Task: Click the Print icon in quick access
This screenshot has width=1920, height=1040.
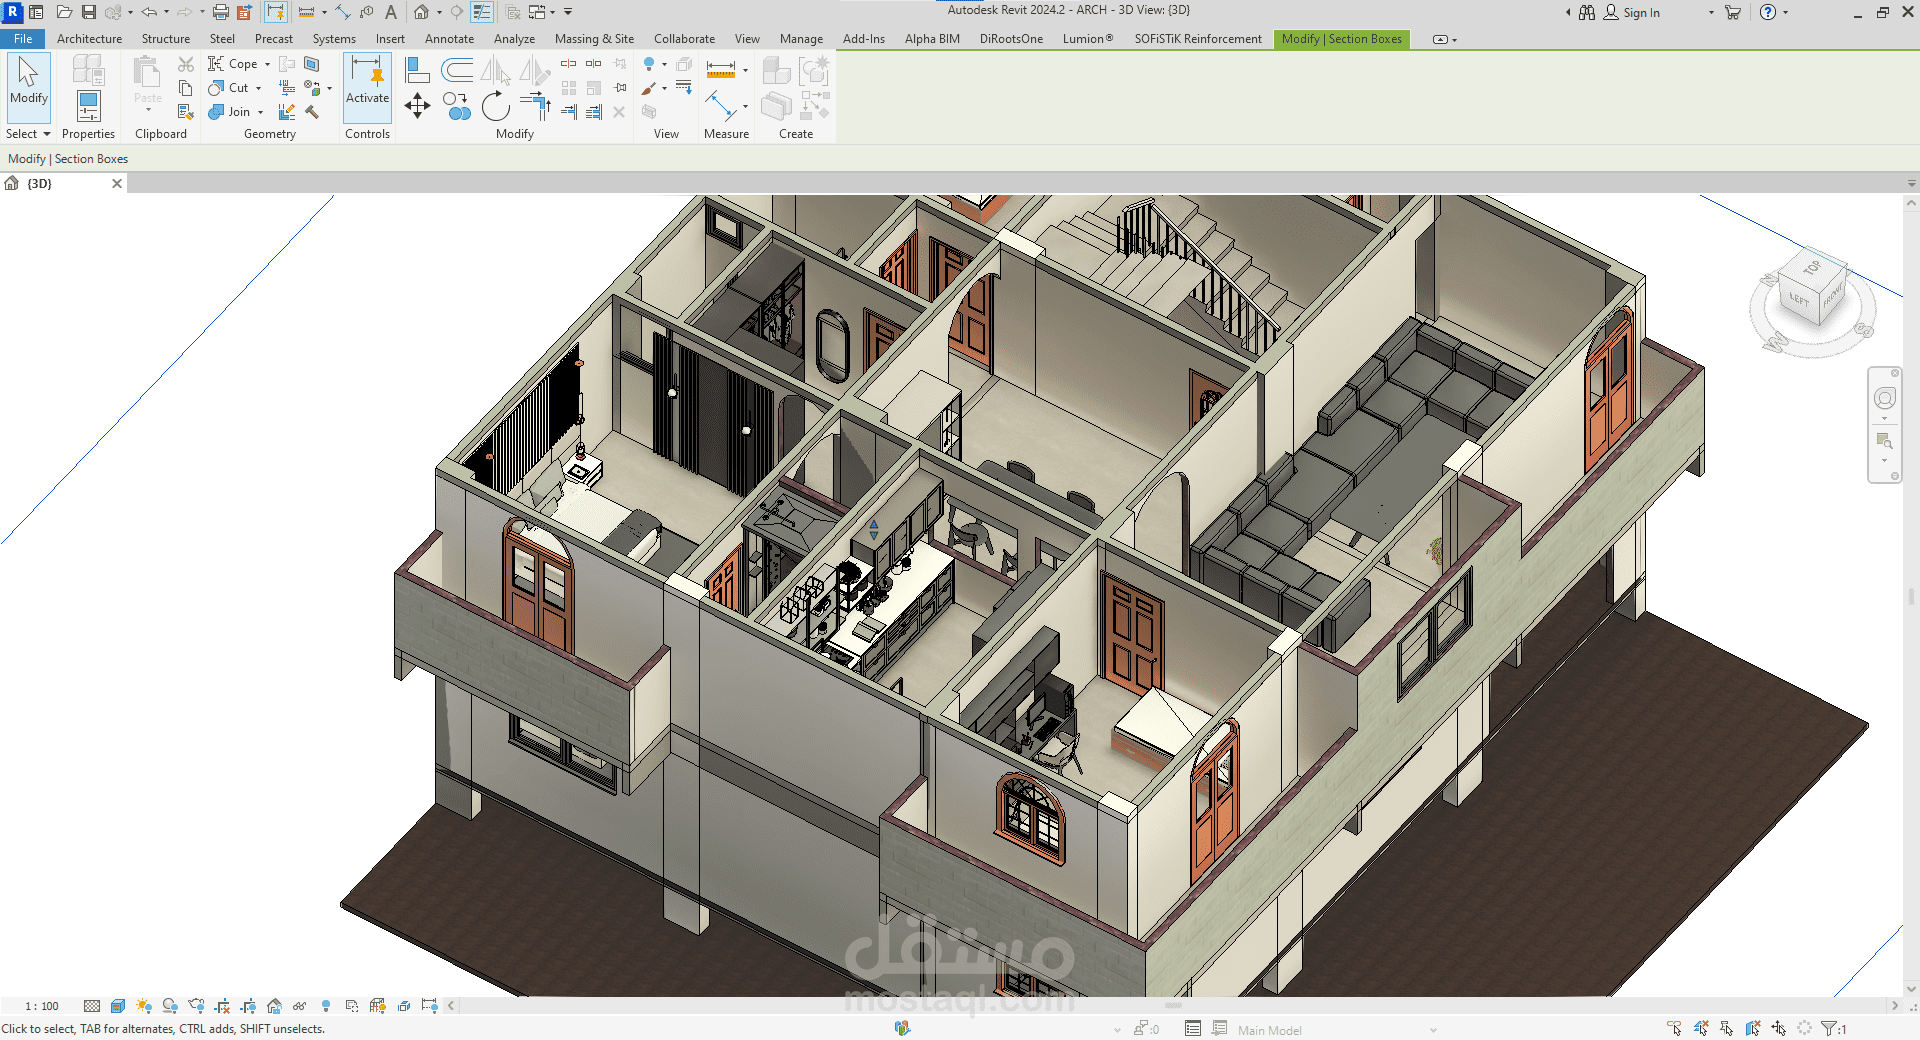Action: [x=220, y=12]
